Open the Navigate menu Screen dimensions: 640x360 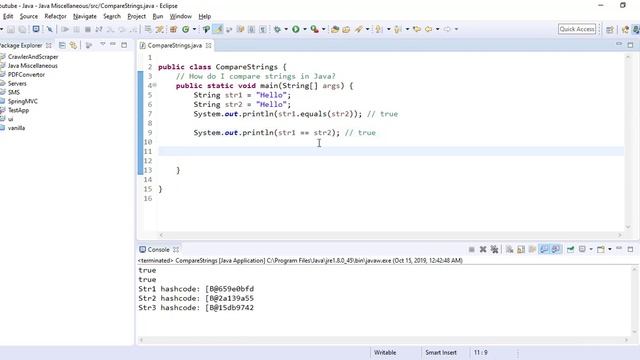pyautogui.click(x=84, y=16)
